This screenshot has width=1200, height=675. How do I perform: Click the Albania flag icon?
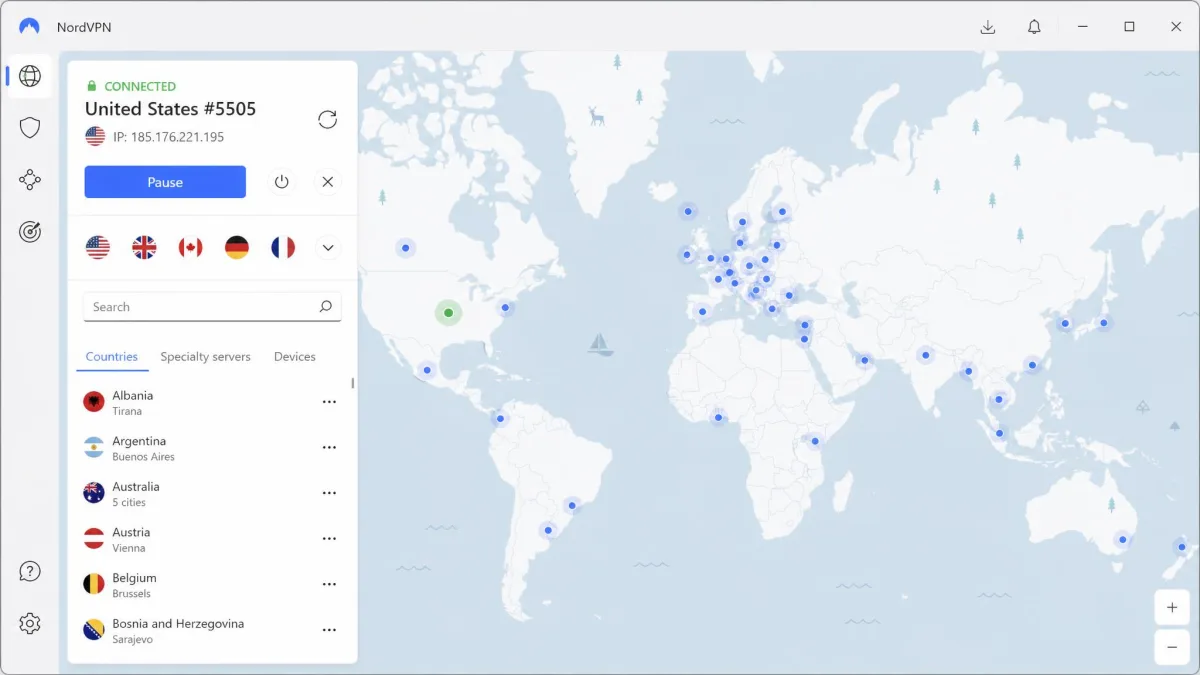tap(94, 402)
